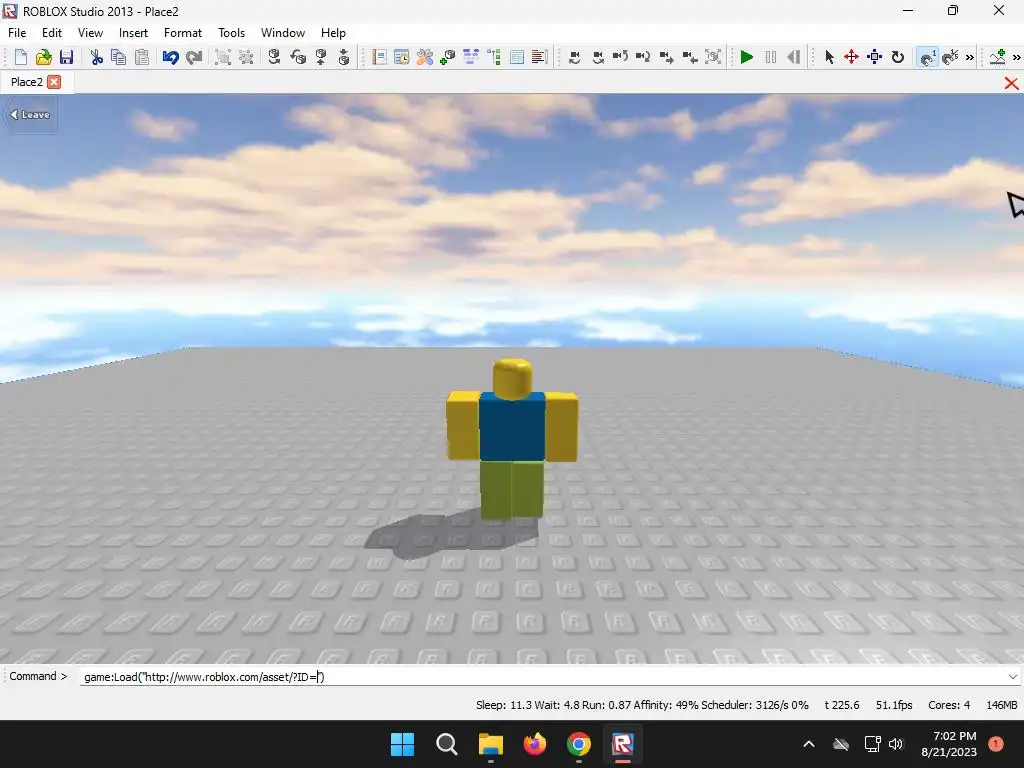This screenshot has height=768, width=1024.
Task: Click the Zoom Extents camera icon
Action: (x=713, y=57)
